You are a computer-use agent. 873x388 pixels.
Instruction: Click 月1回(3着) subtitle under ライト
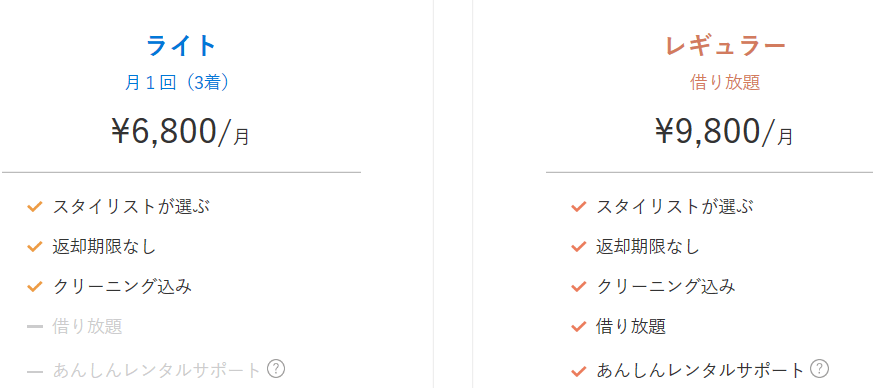176,82
